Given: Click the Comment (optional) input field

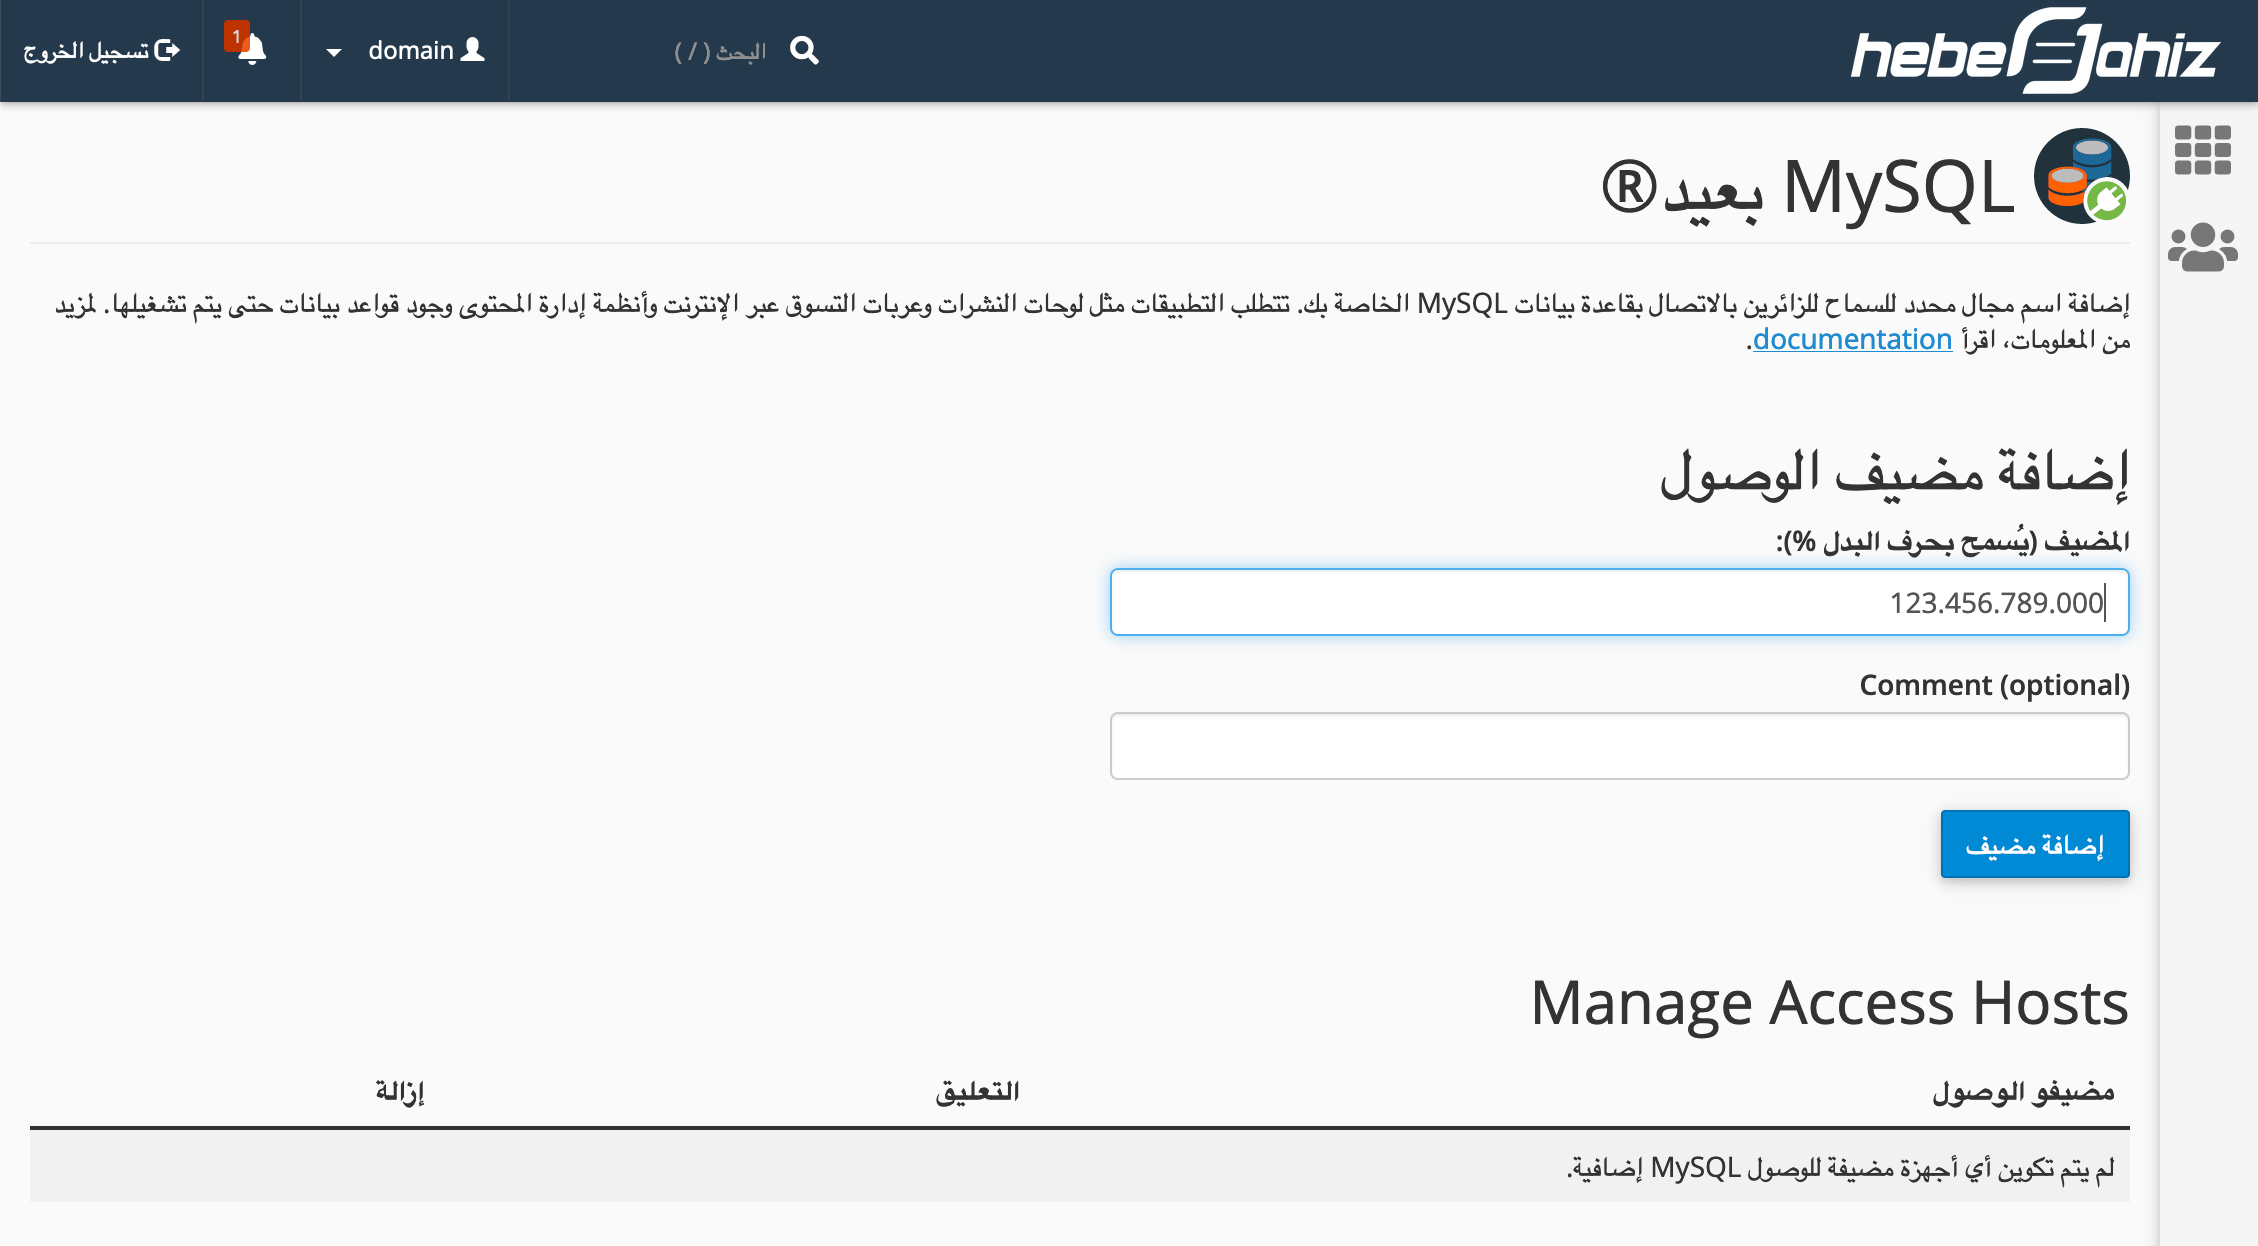Looking at the screenshot, I should tap(1619, 746).
